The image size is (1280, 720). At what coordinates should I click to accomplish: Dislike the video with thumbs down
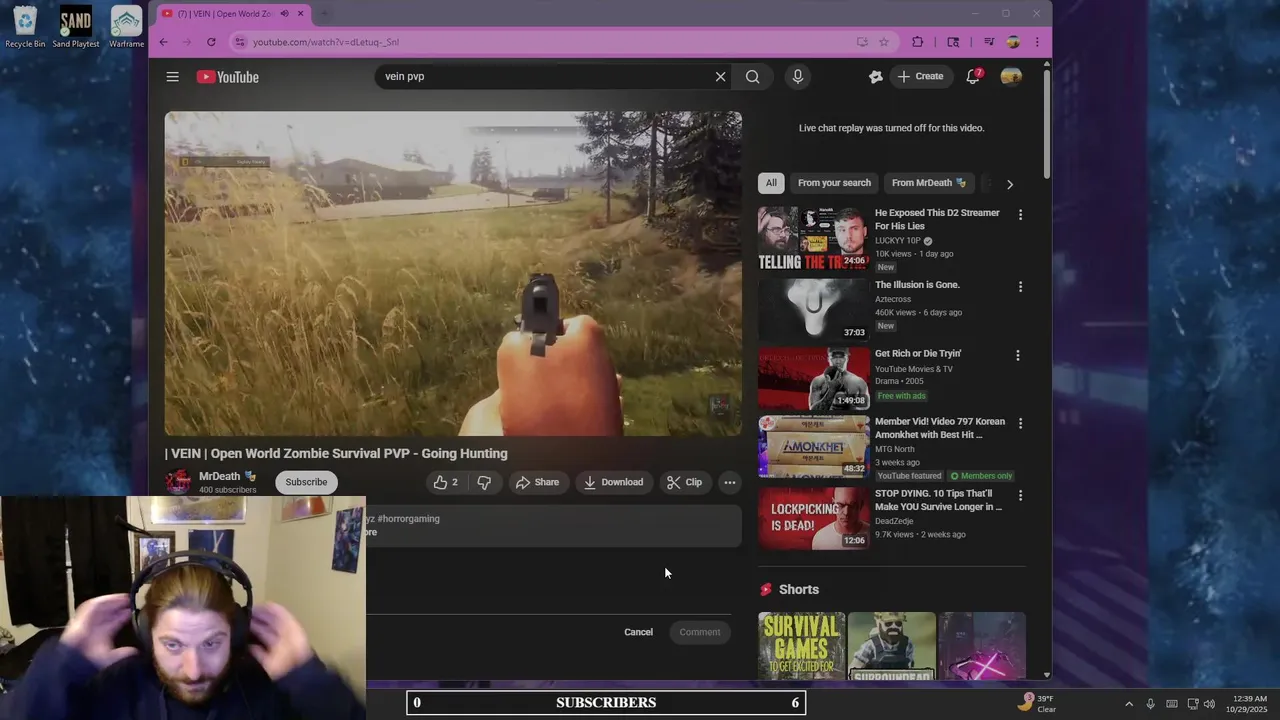pos(484,482)
